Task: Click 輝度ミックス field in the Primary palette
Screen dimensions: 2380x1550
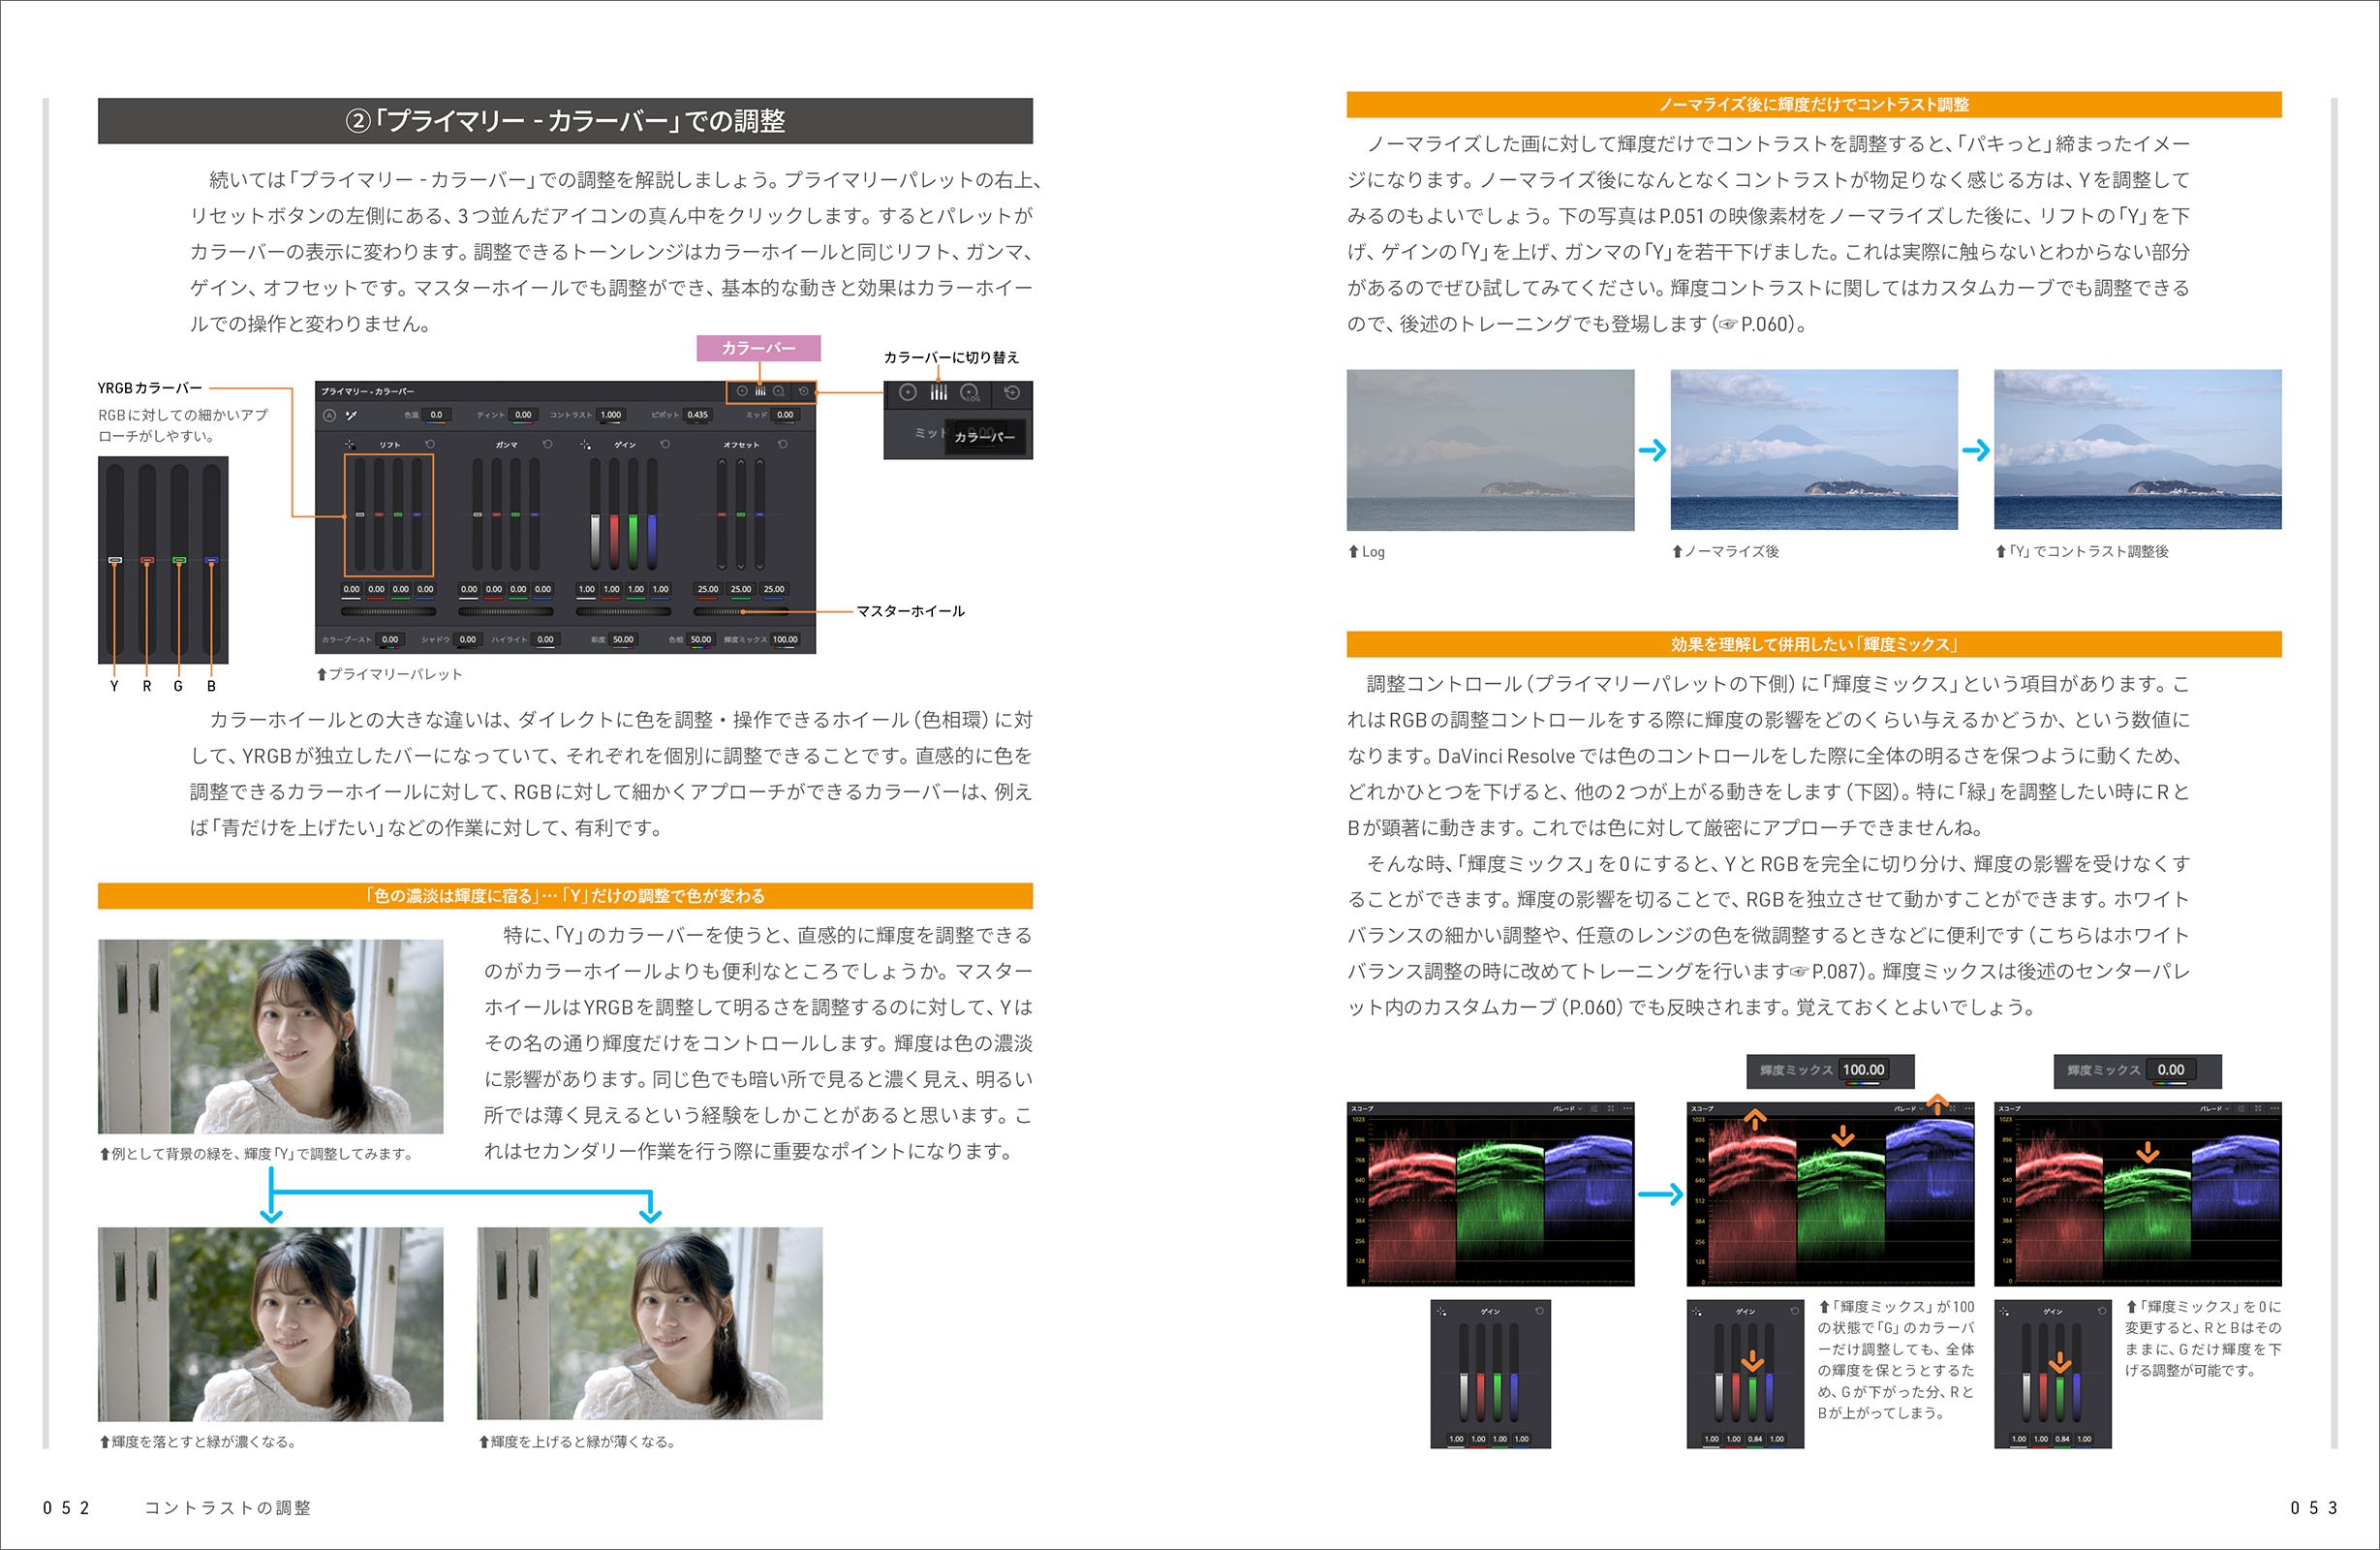Action: pyautogui.click(x=785, y=640)
